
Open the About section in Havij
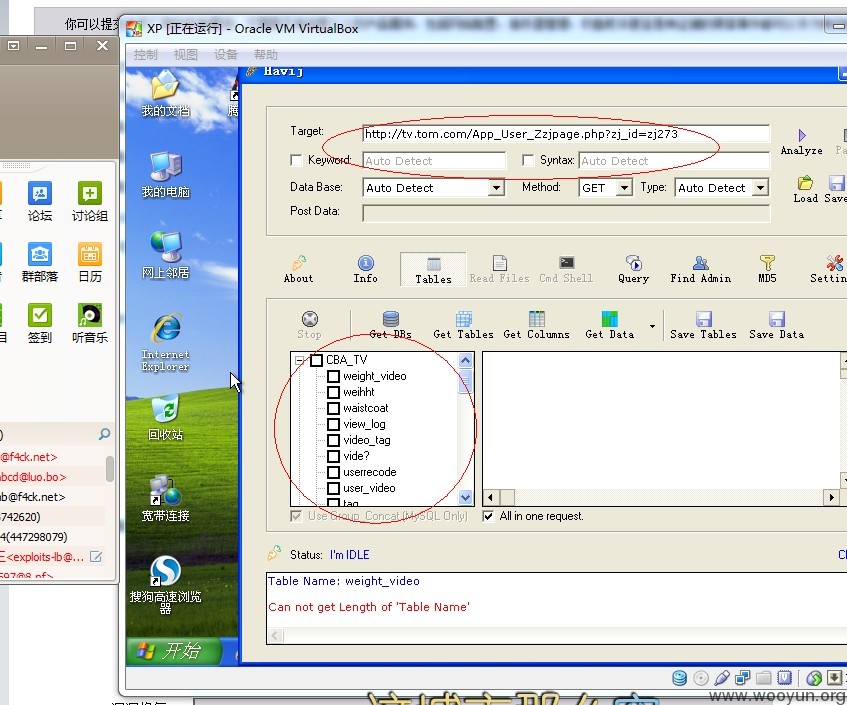(x=298, y=270)
